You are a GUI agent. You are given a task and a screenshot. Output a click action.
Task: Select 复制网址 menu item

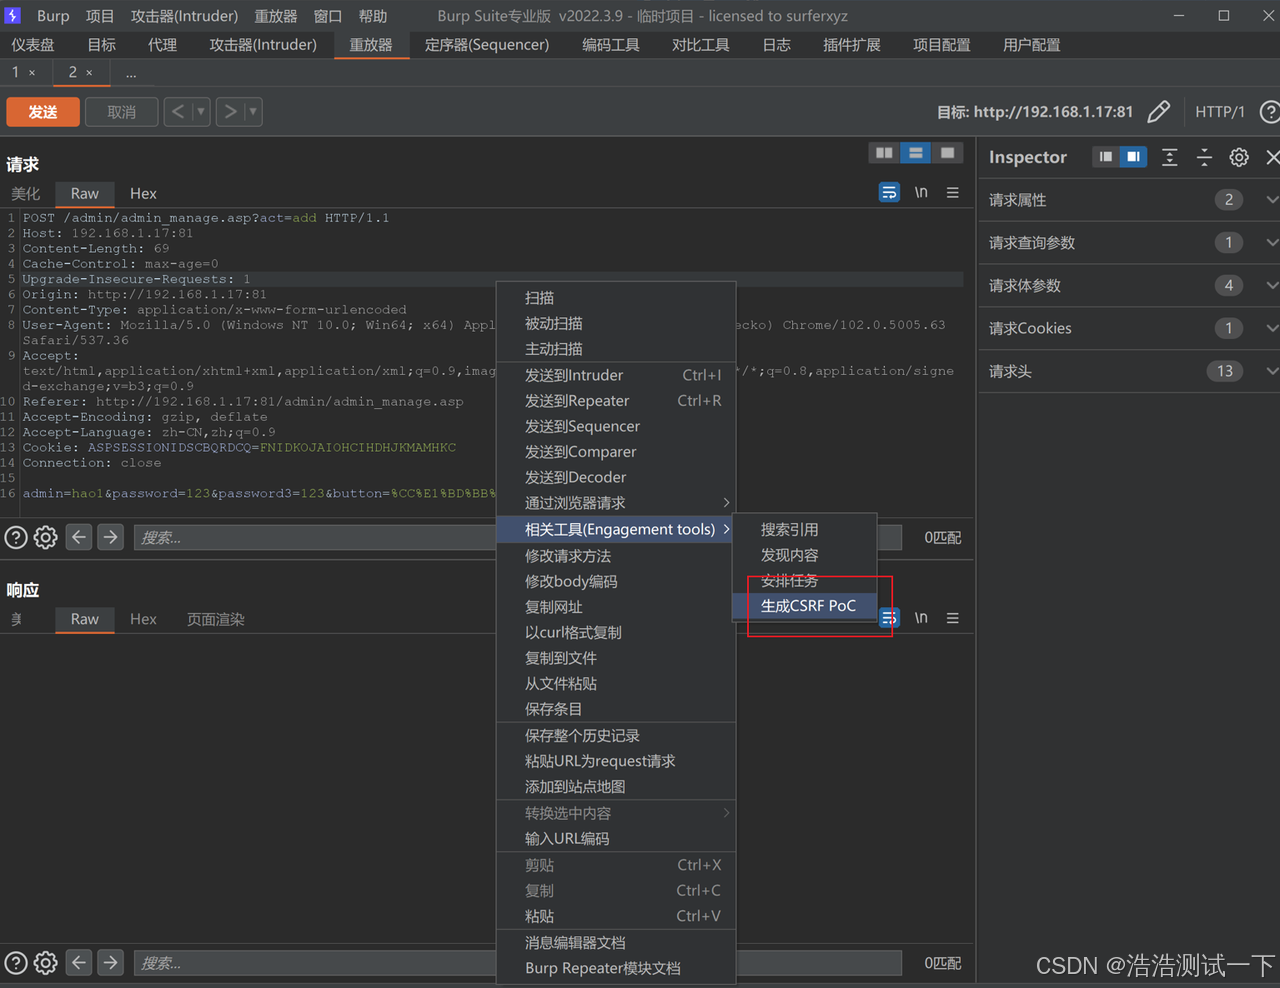pyautogui.click(x=616, y=607)
